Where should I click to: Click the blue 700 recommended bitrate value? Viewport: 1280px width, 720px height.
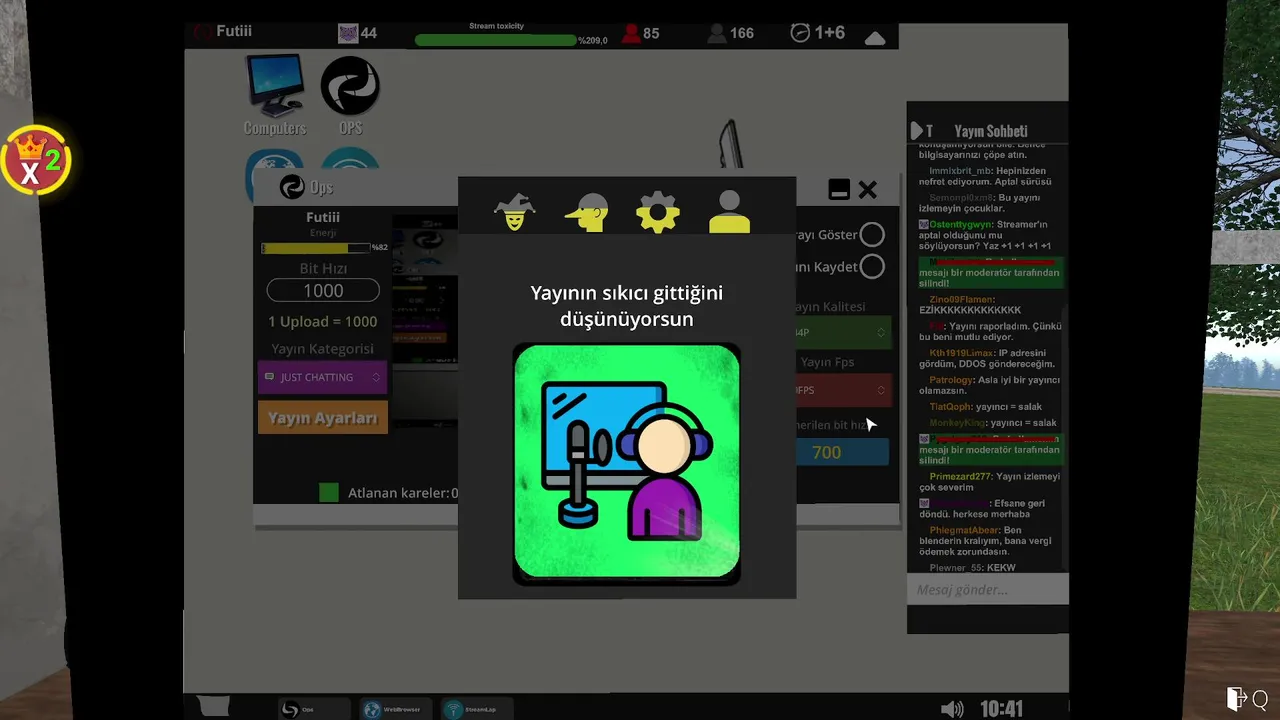pyautogui.click(x=842, y=452)
